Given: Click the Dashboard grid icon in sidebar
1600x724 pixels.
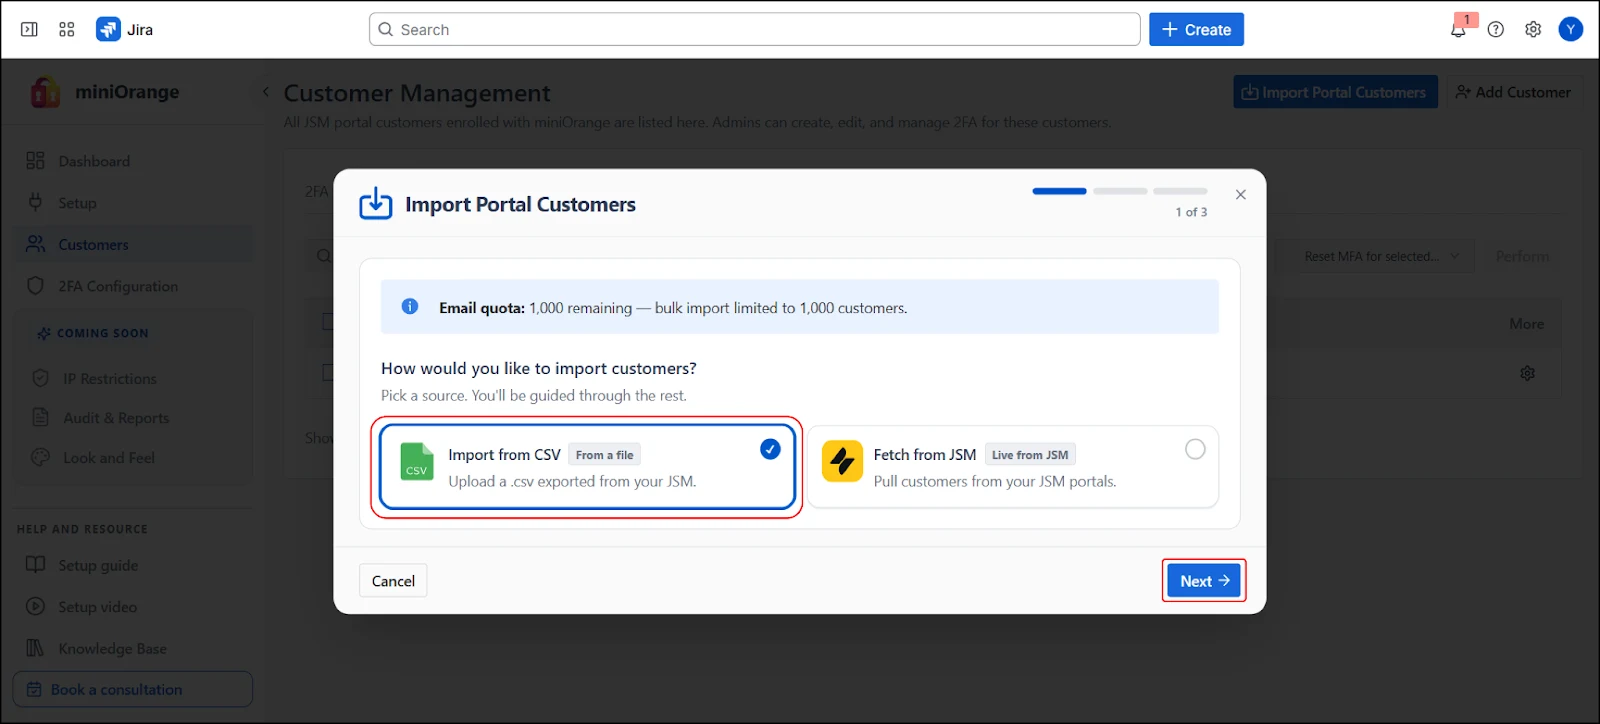Looking at the screenshot, I should point(36,161).
